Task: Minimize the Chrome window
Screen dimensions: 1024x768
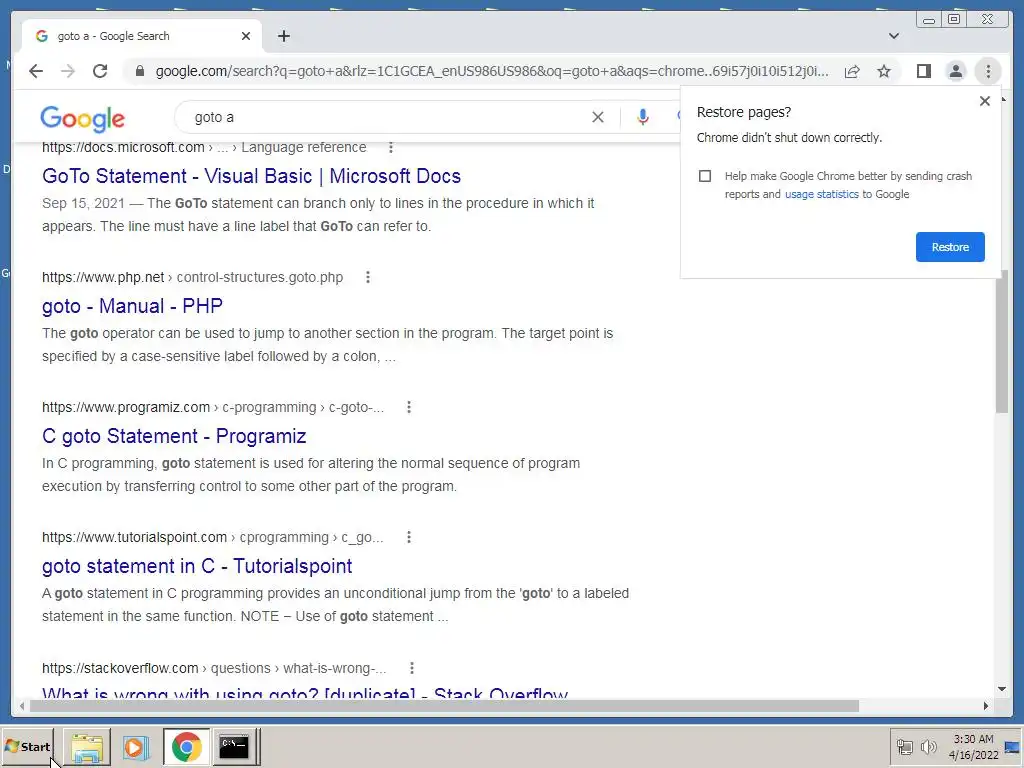Action: (x=929, y=20)
